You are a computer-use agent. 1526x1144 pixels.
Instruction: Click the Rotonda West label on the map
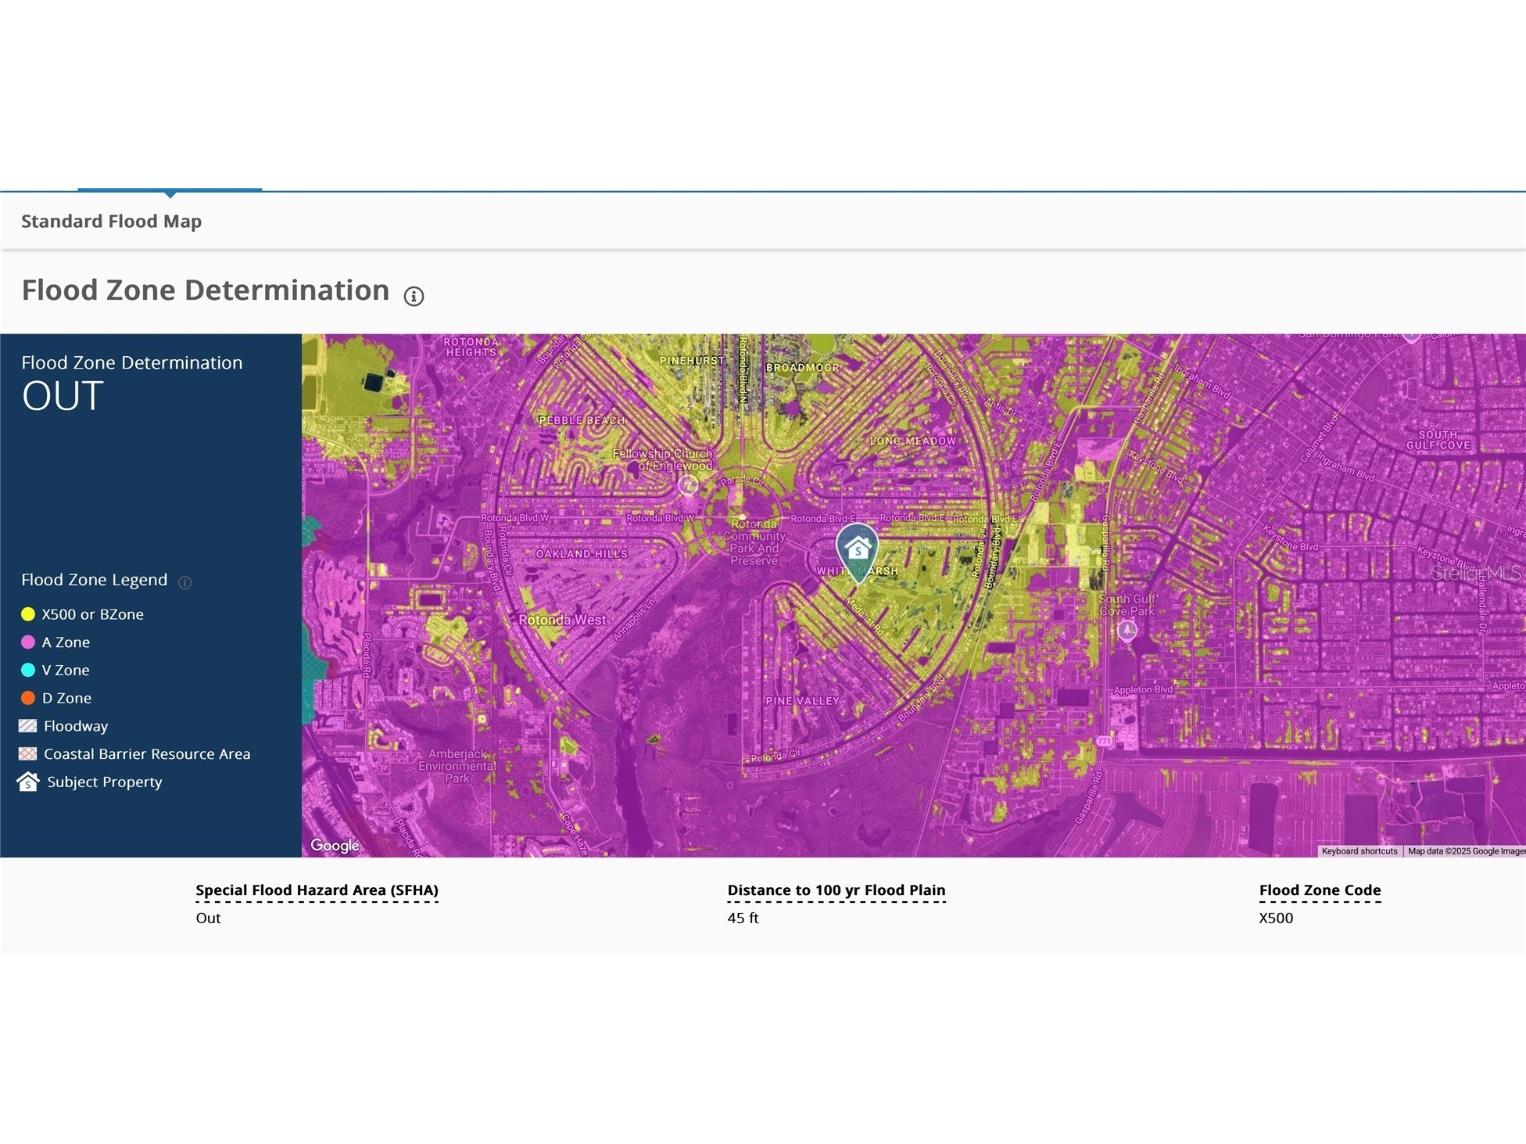[x=562, y=620]
